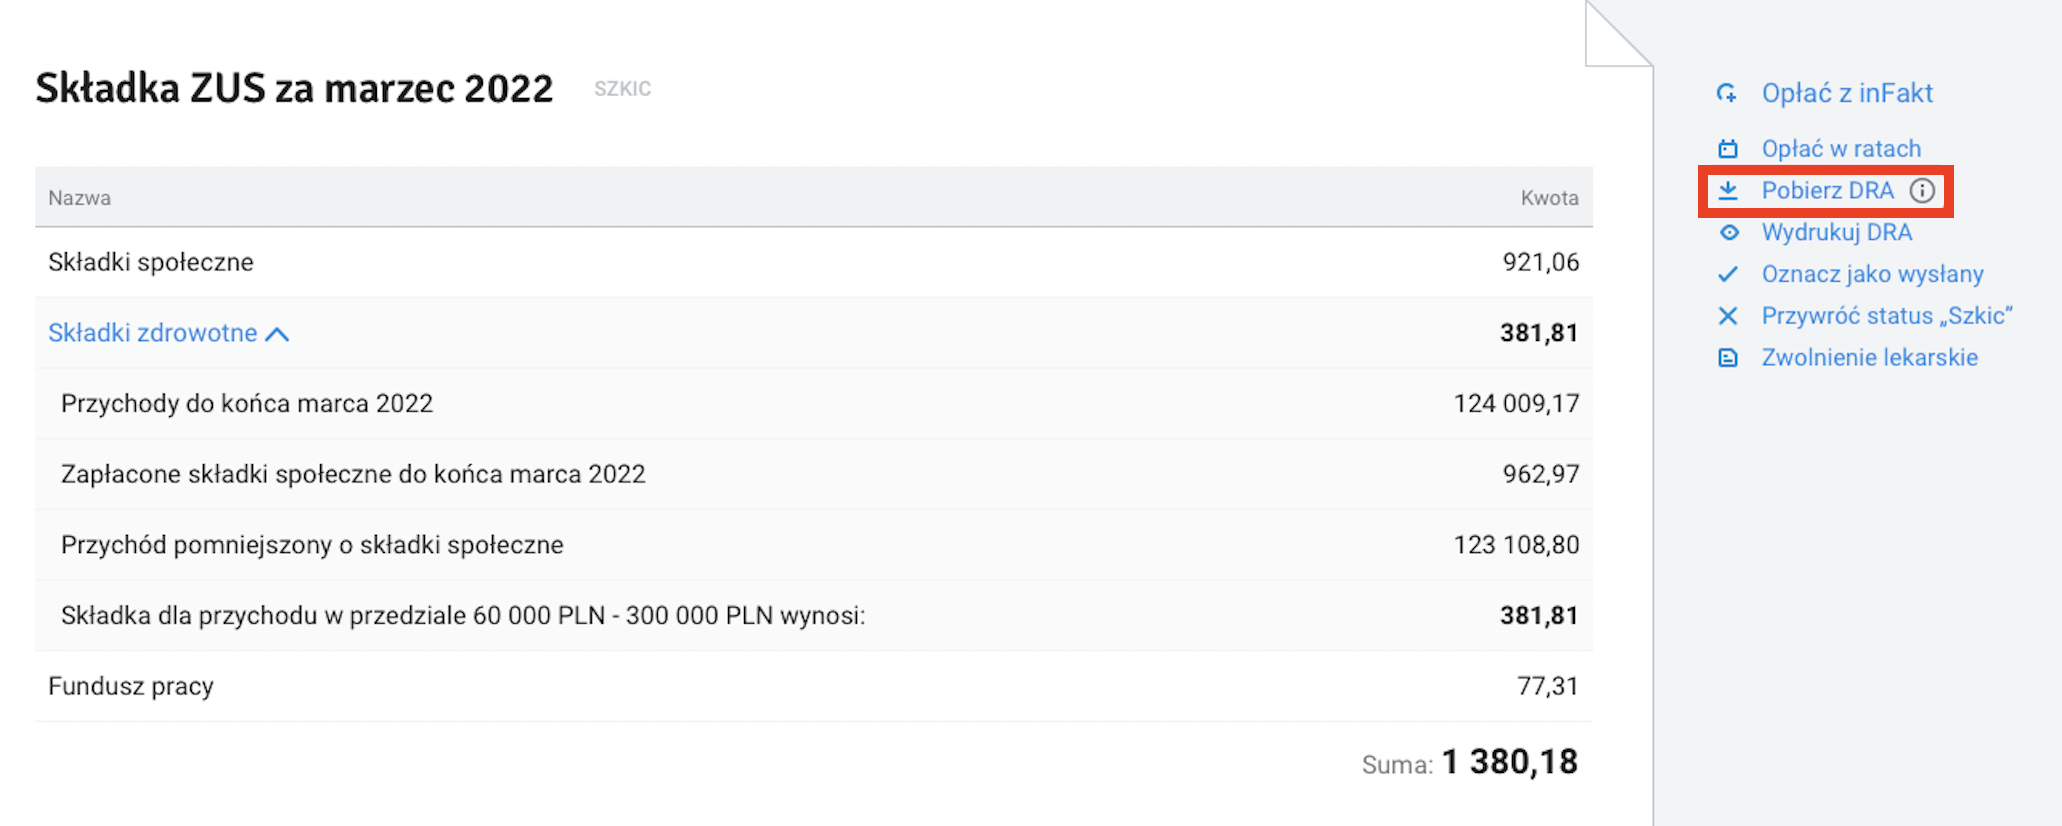Click the download arrow icon for DRA
The image size is (2062, 826).
click(1728, 190)
